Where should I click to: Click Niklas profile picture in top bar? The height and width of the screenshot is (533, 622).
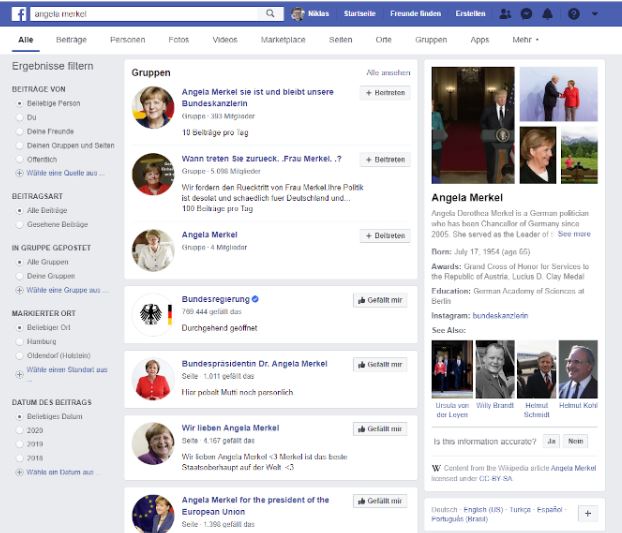(298, 14)
